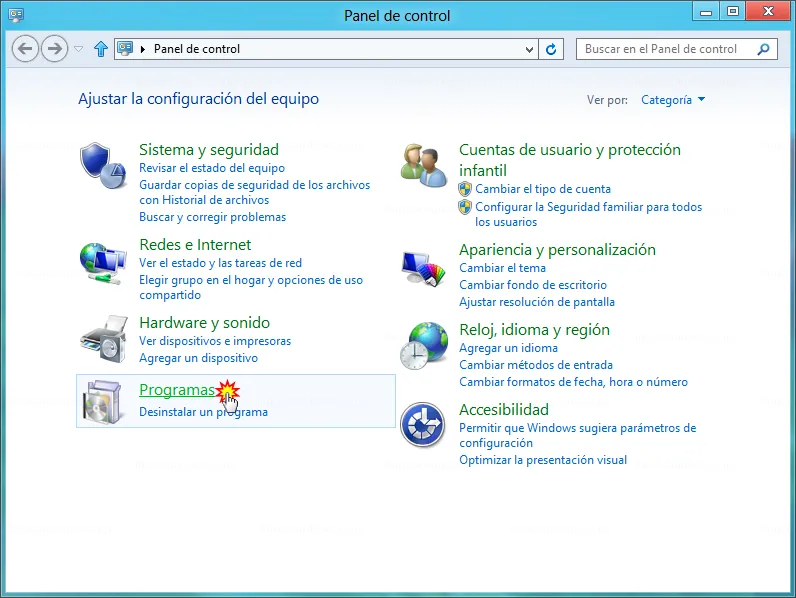The width and height of the screenshot is (796, 598).
Task: Open Elegir grupo en el hogar link
Action: (x=251, y=287)
